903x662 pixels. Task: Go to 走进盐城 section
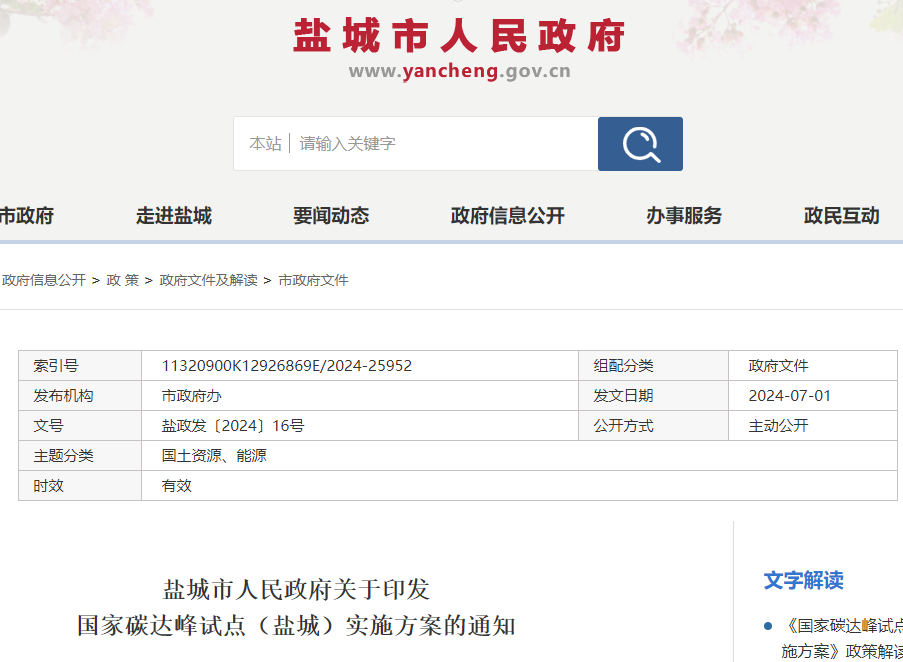click(174, 216)
